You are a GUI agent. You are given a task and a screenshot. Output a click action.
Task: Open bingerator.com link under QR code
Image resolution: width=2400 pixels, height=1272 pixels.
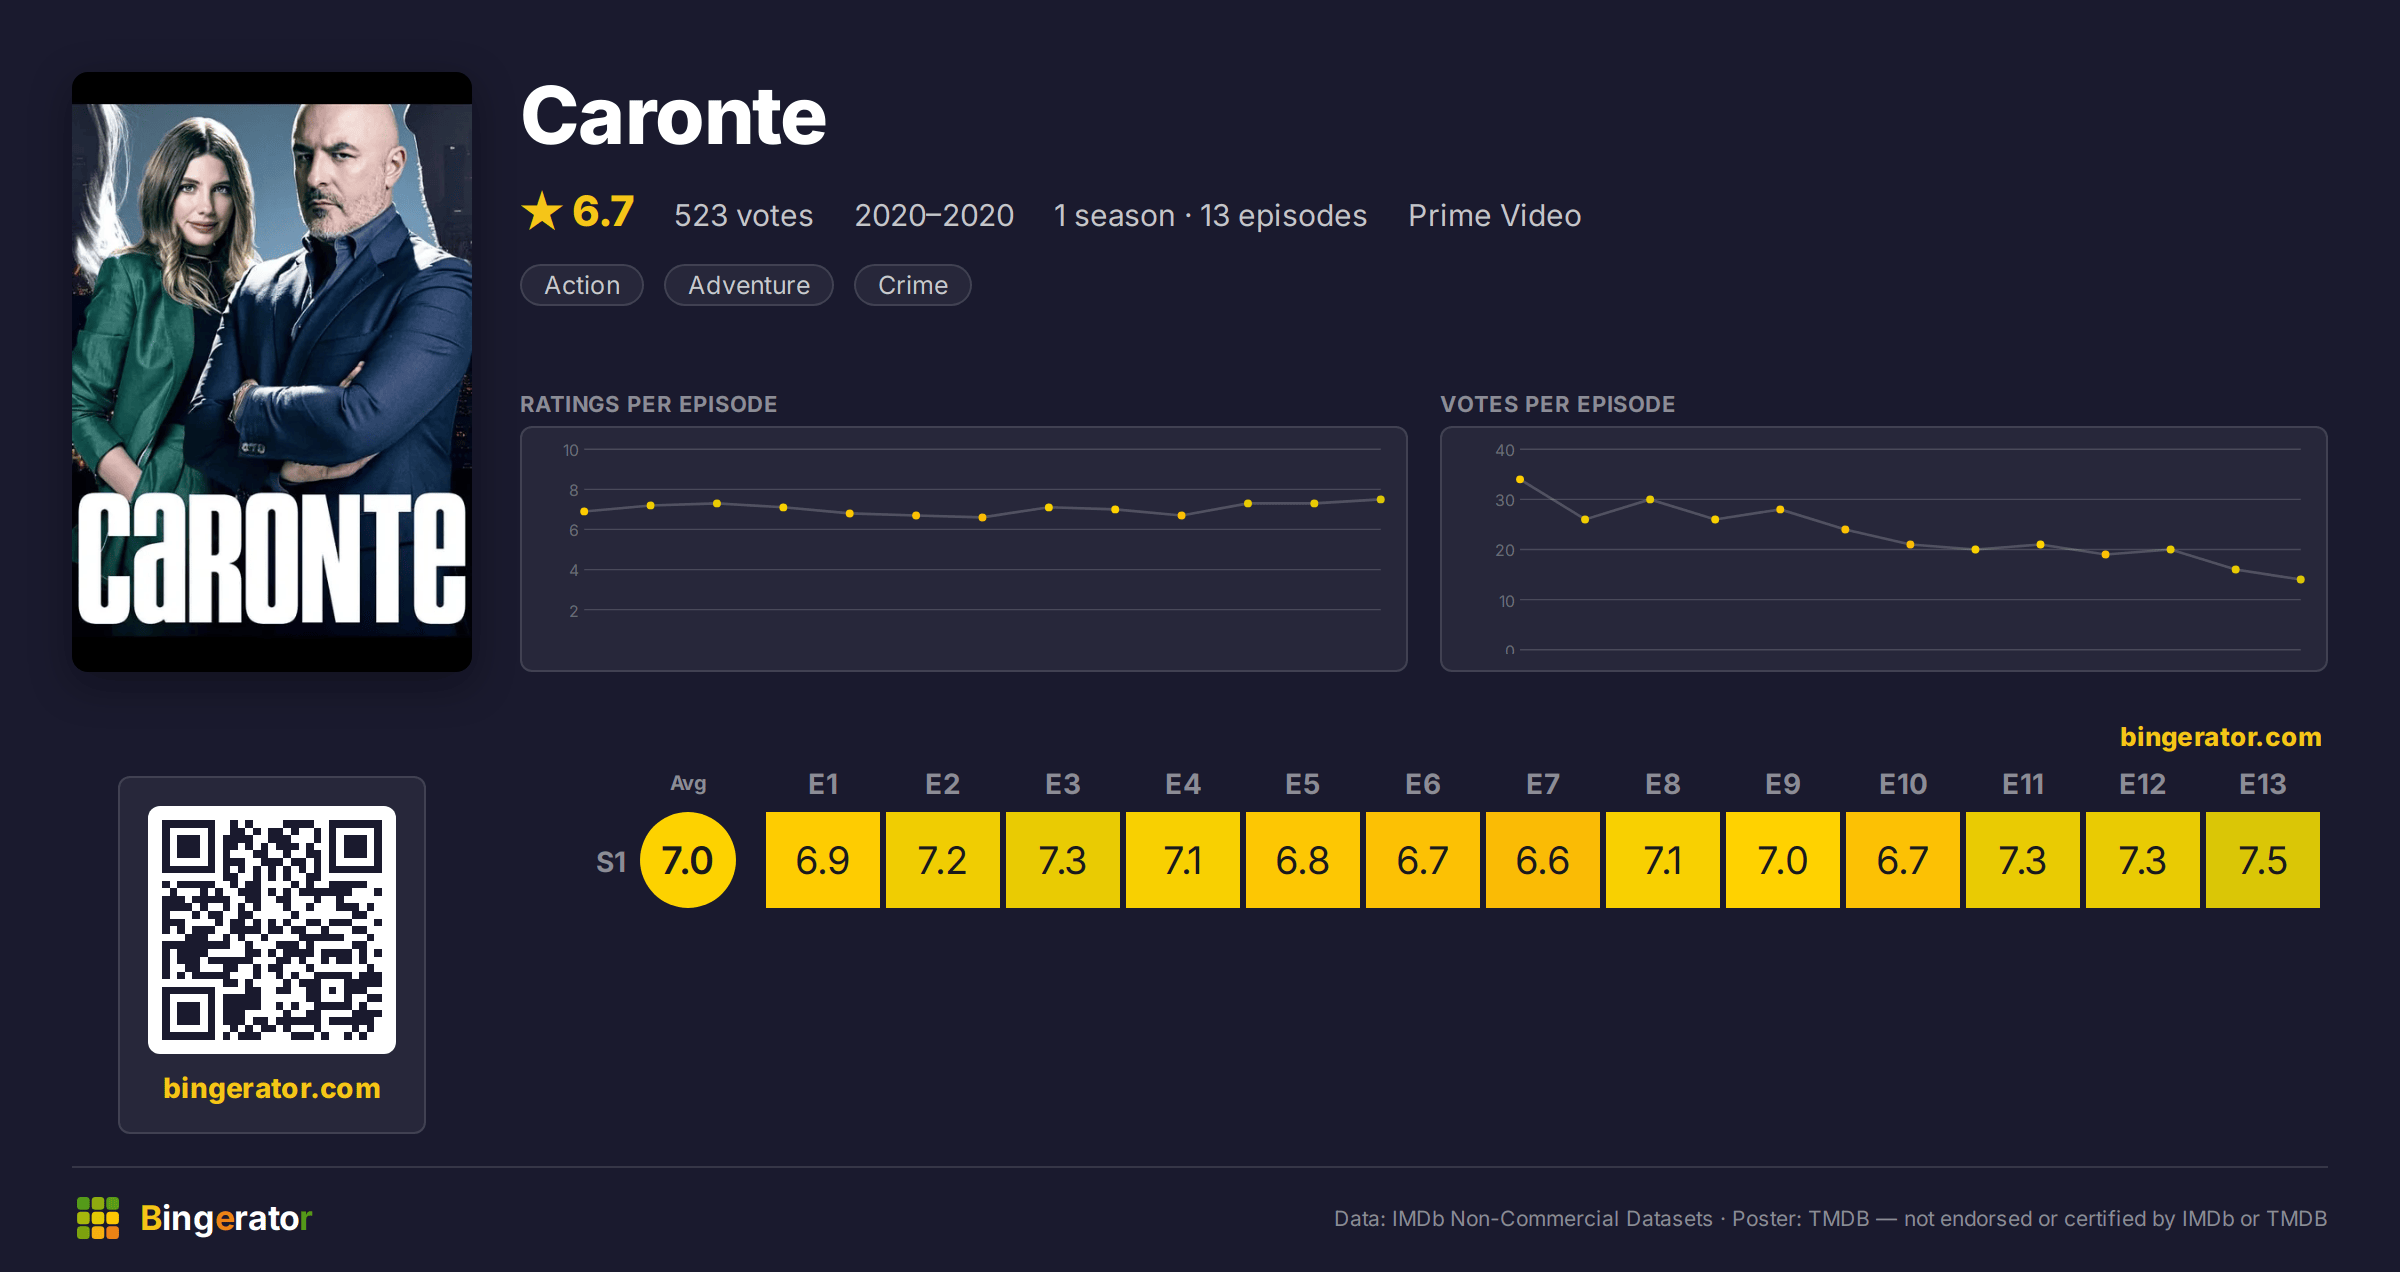click(x=272, y=1088)
